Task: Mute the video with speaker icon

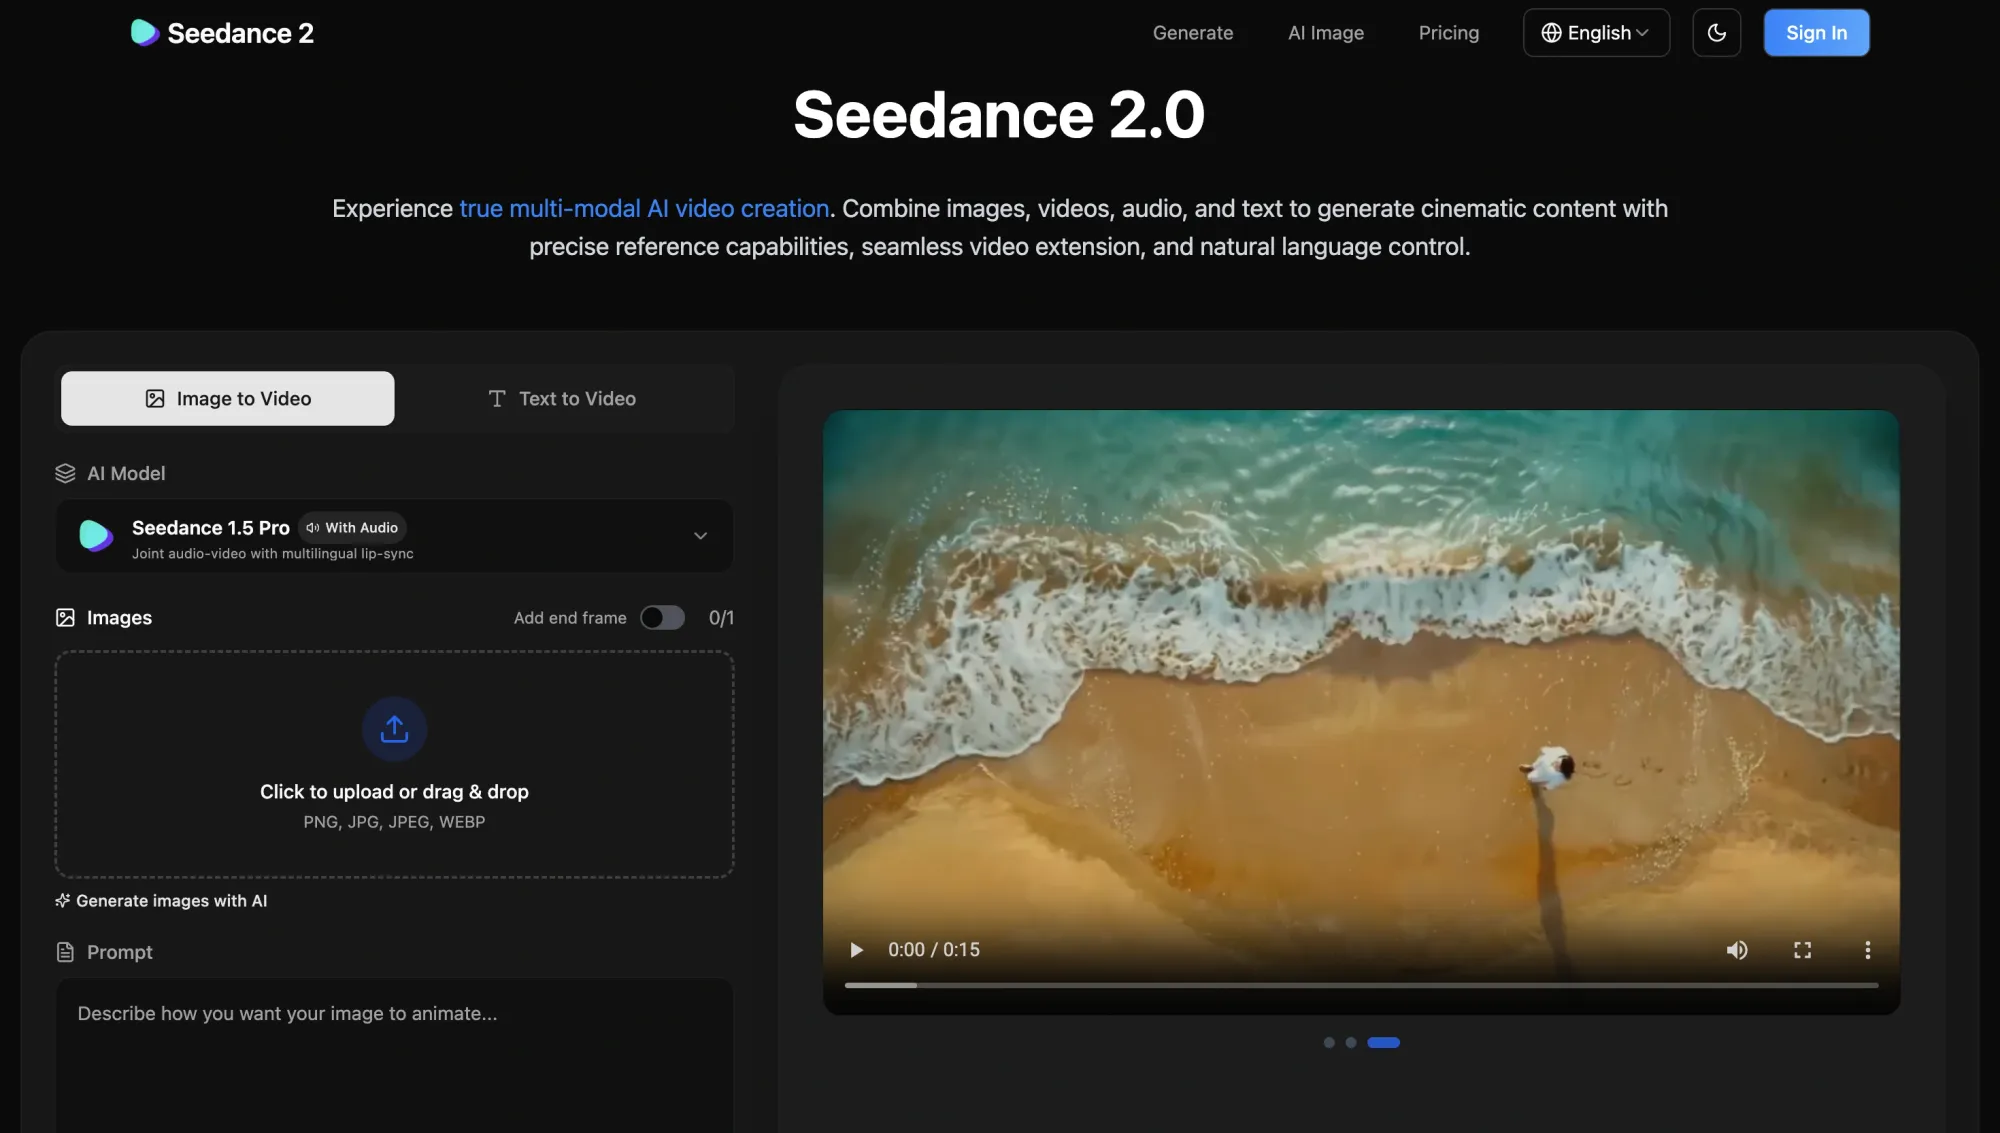Action: [x=1737, y=950]
